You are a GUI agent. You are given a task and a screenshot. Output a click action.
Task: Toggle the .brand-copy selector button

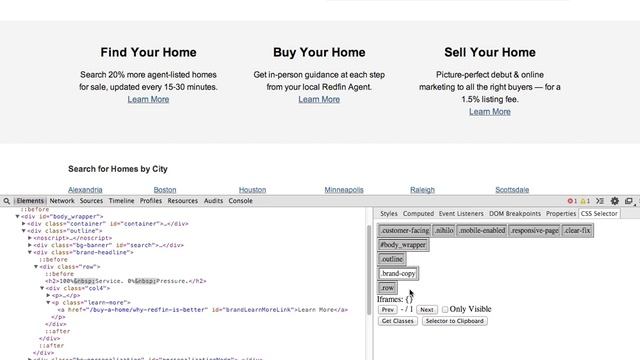(398, 273)
